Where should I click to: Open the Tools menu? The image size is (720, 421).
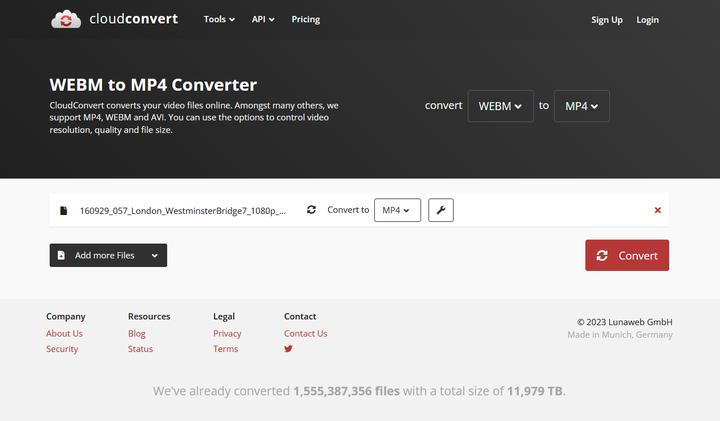(x=219, y=19)
